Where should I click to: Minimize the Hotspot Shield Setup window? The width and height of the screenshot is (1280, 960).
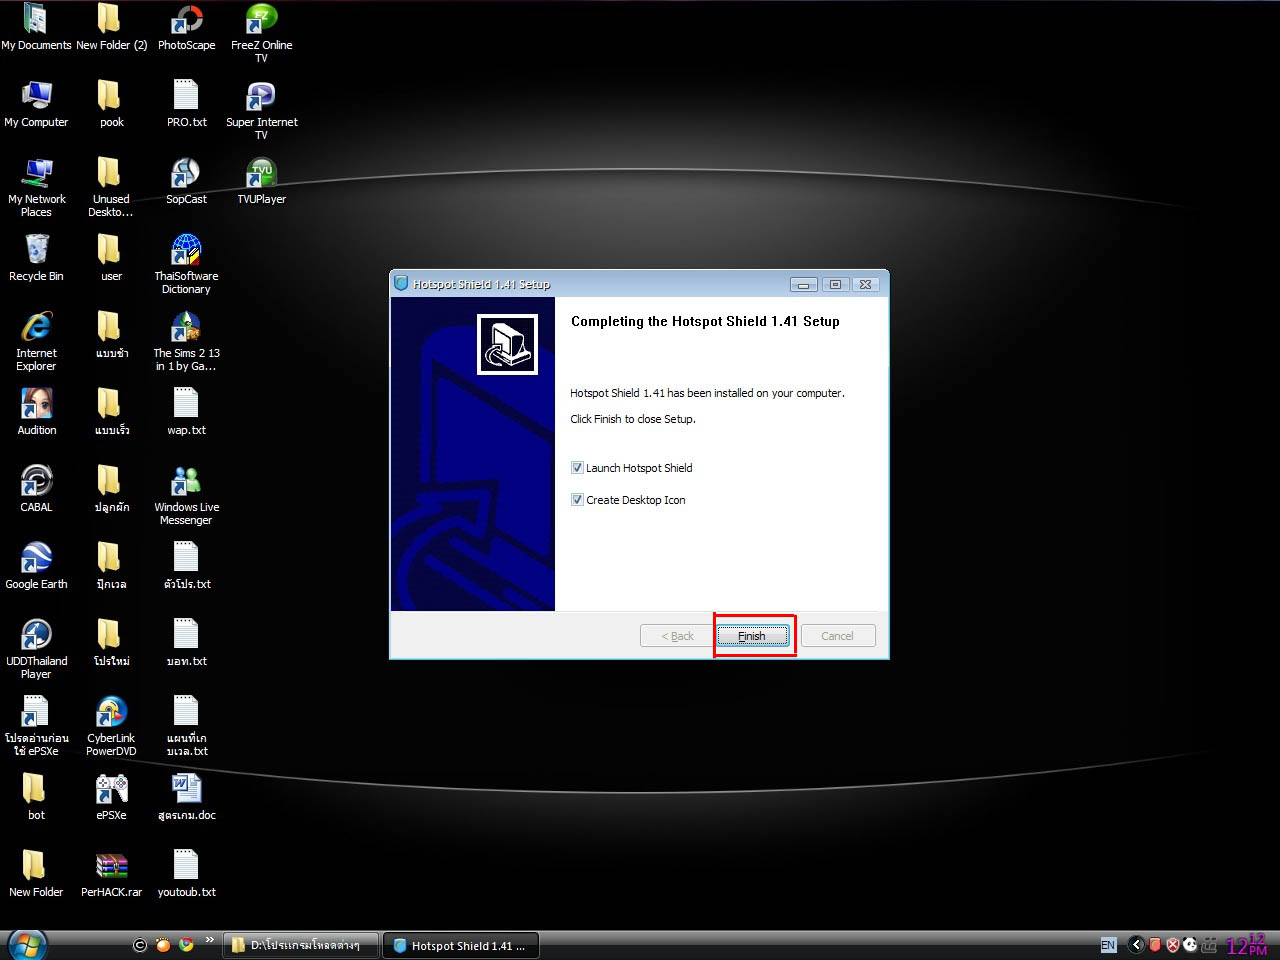click(803, 285)
